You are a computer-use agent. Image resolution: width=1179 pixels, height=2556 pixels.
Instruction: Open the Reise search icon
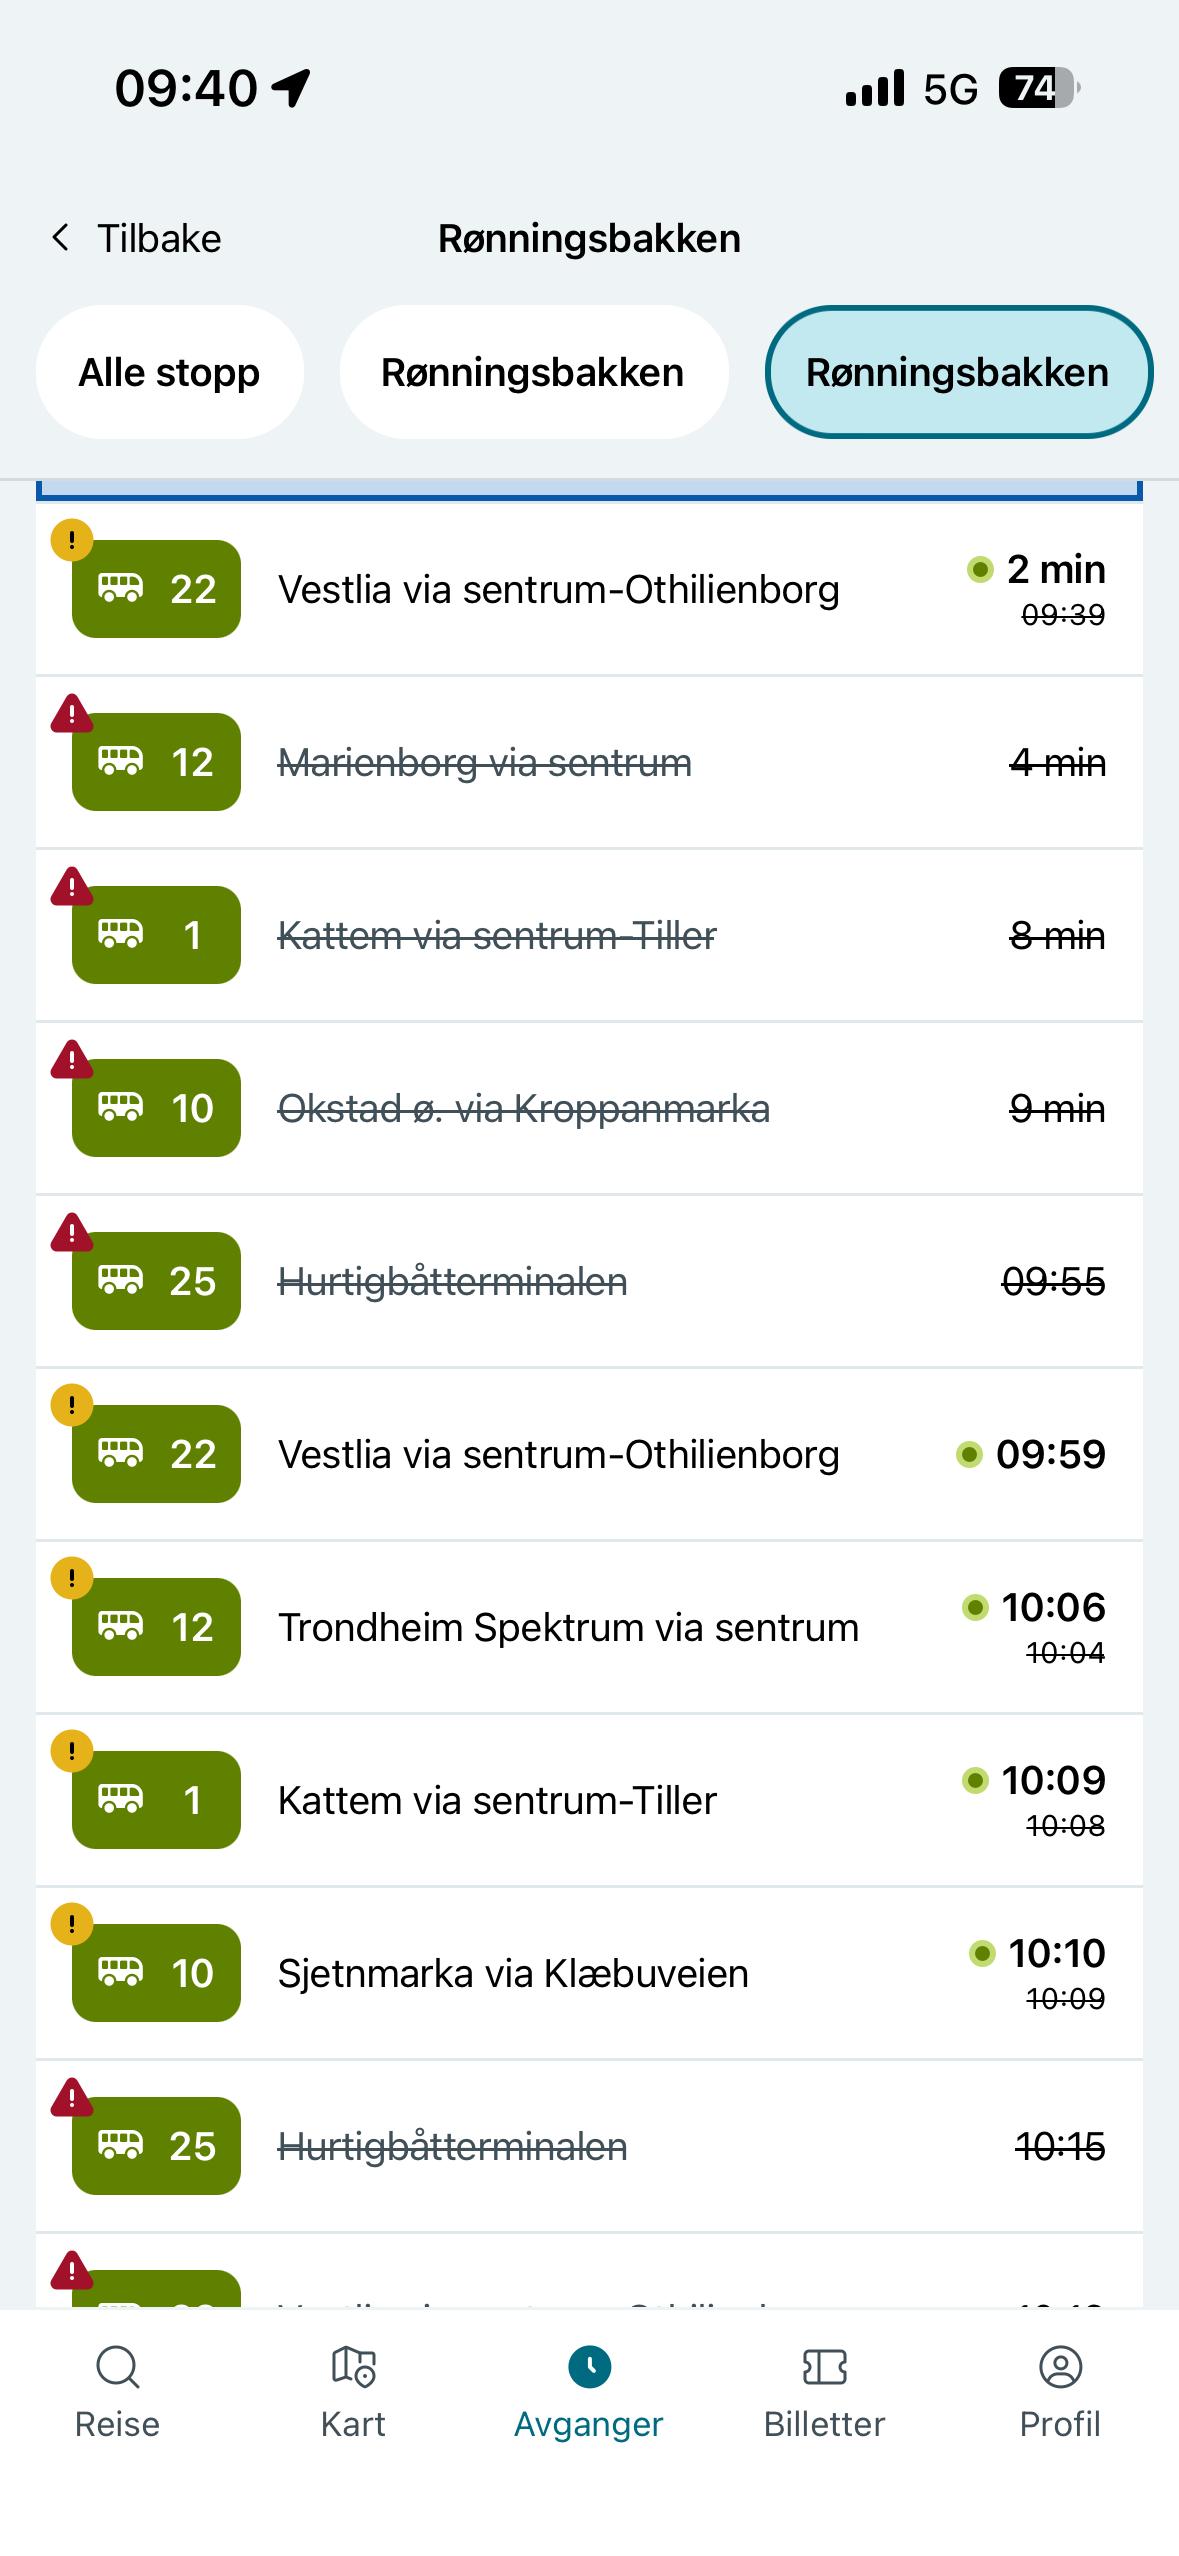(x=117, y=2366)
